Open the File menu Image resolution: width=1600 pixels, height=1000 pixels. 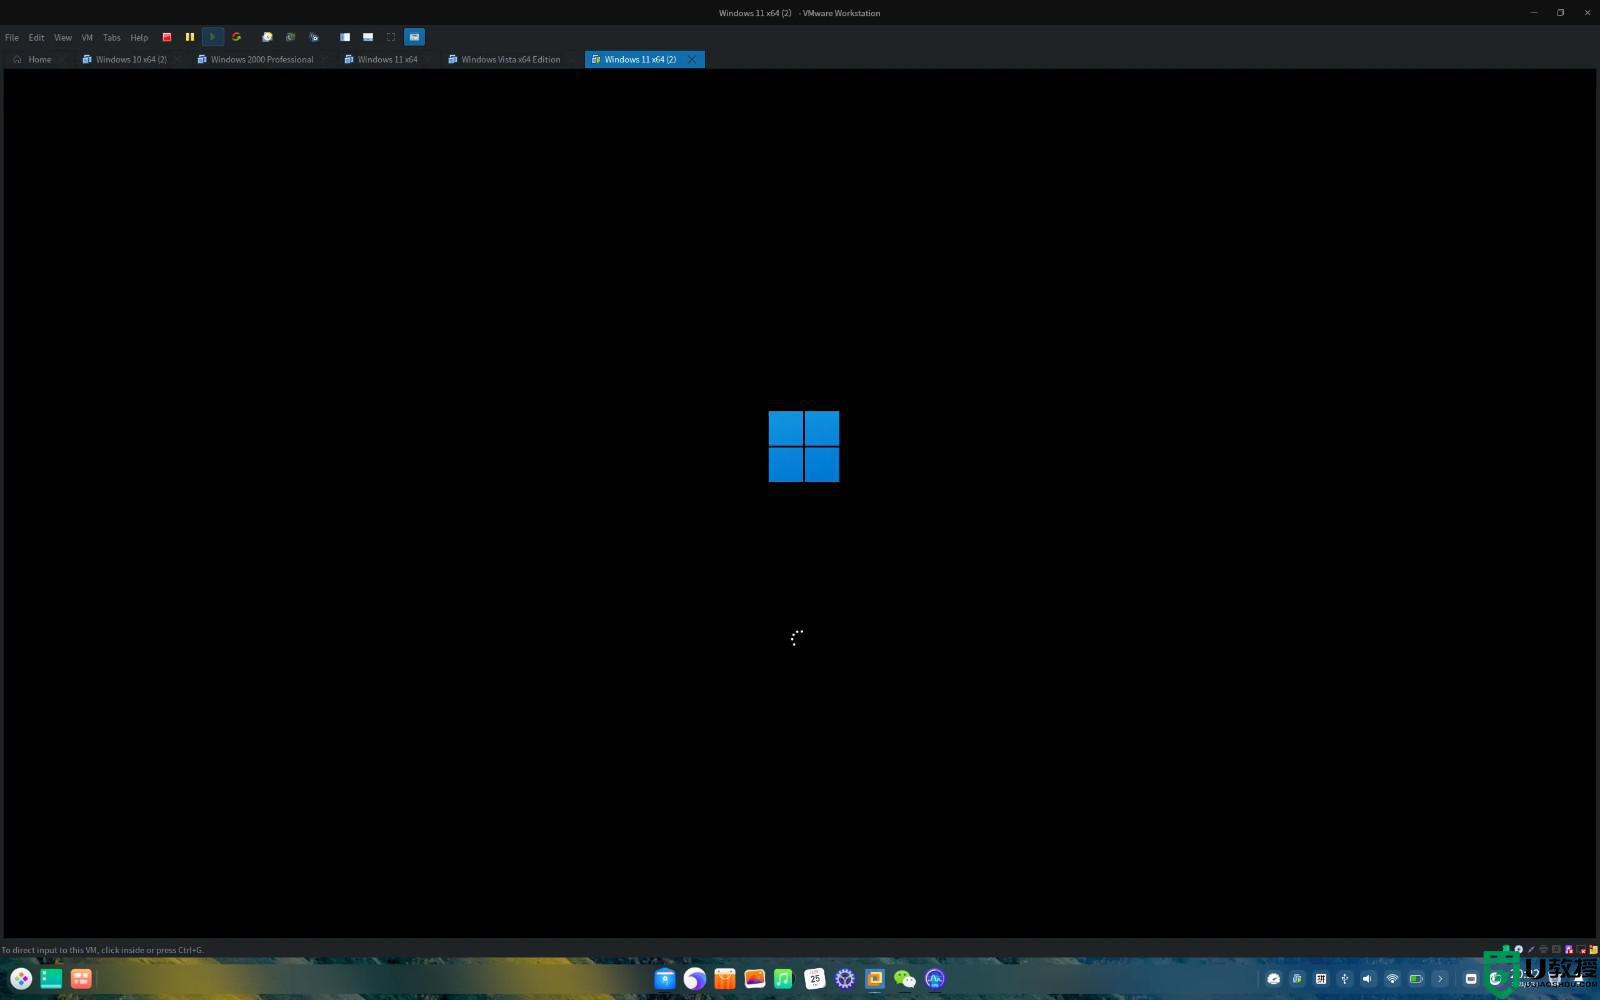pos(12,37)
